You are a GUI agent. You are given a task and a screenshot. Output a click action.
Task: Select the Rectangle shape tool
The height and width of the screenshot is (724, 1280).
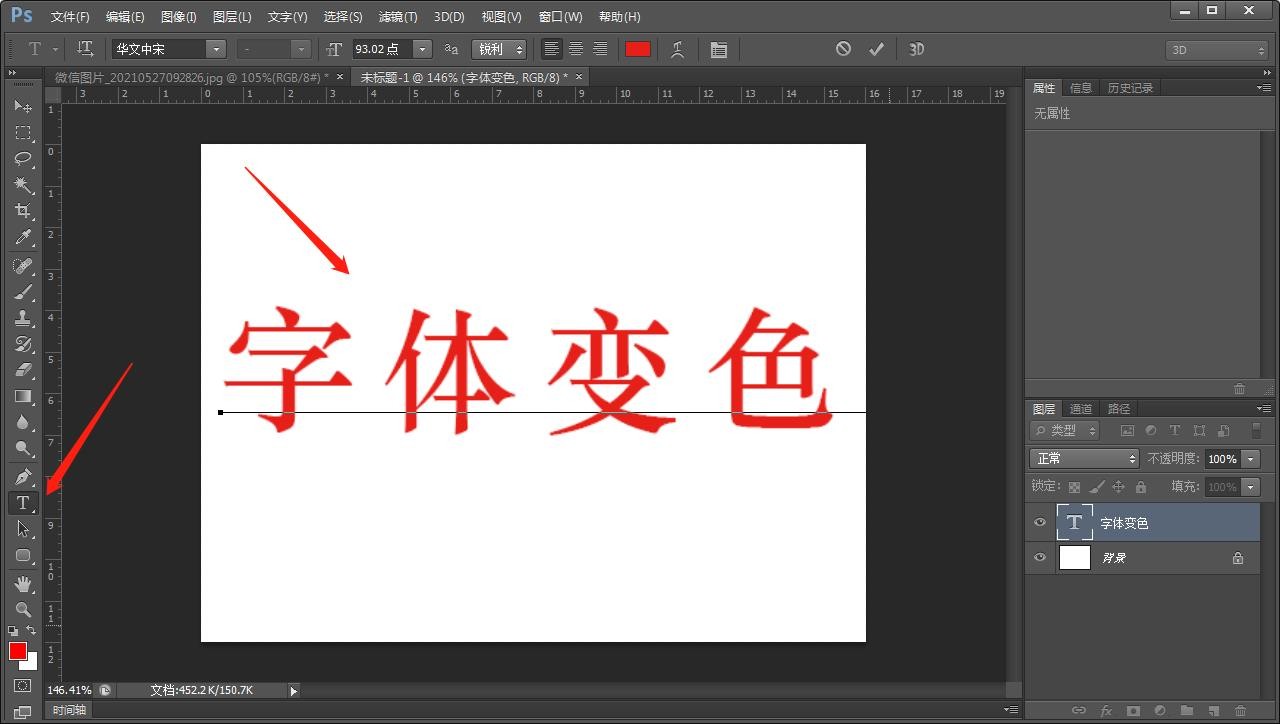point(22,556)
